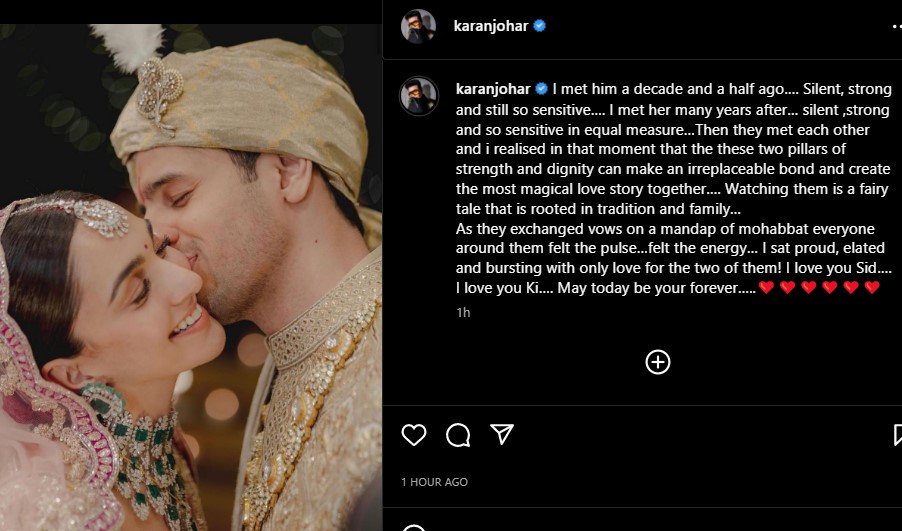The height and width of the screenshot is (531, 902).
Task: Click the "1h" timestamp under the caption
Action: [462, 312]
